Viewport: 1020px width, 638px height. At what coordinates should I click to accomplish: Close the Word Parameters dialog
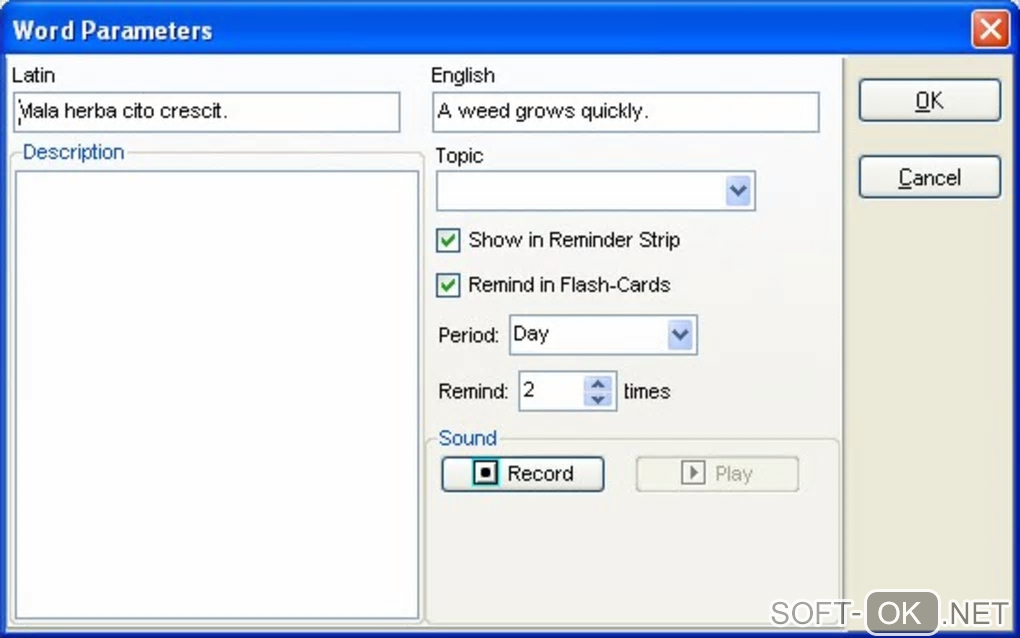pos(990,30)
